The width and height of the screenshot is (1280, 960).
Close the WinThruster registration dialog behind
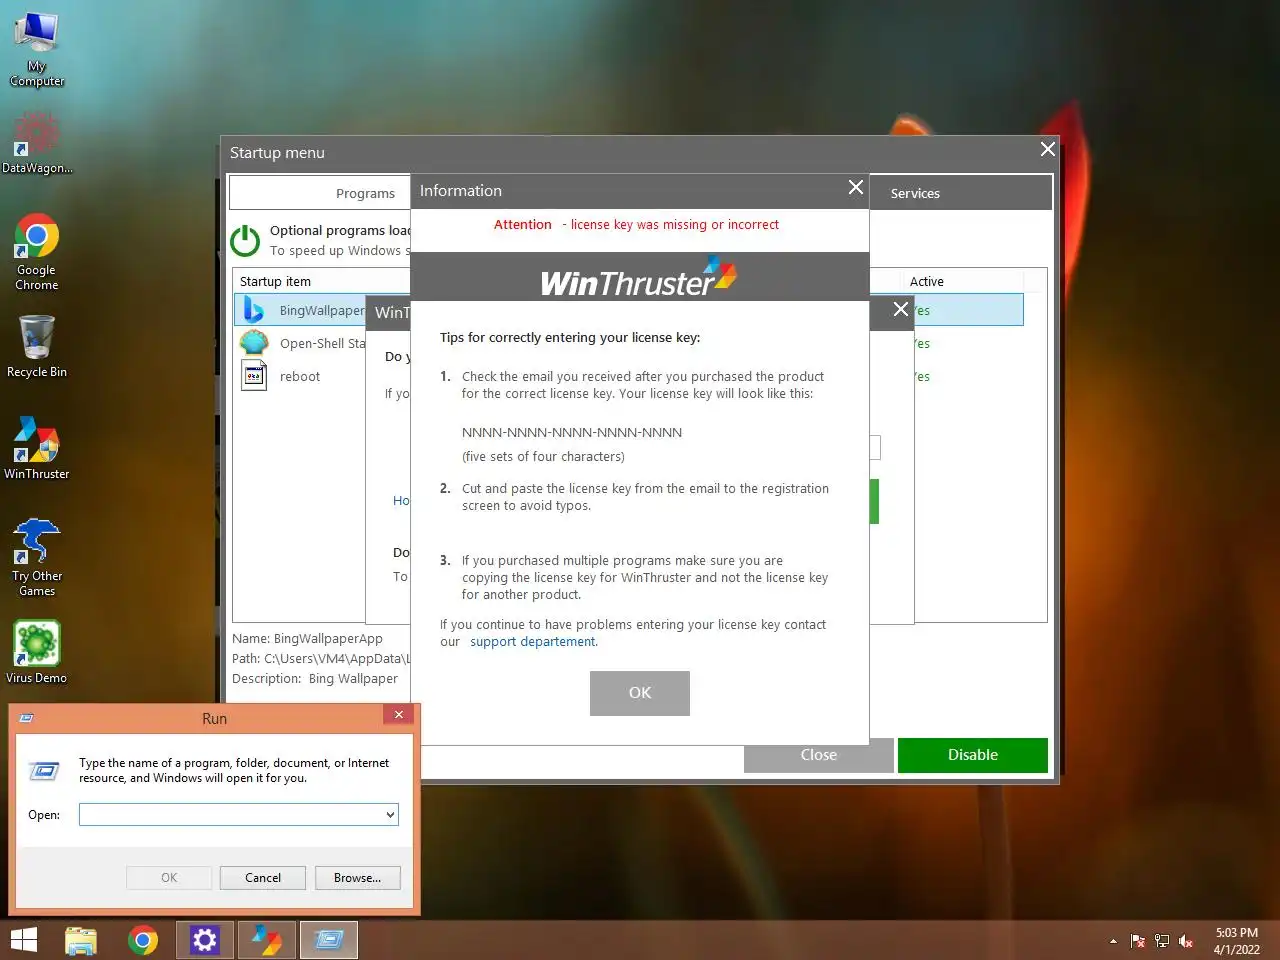coord(901,309)
